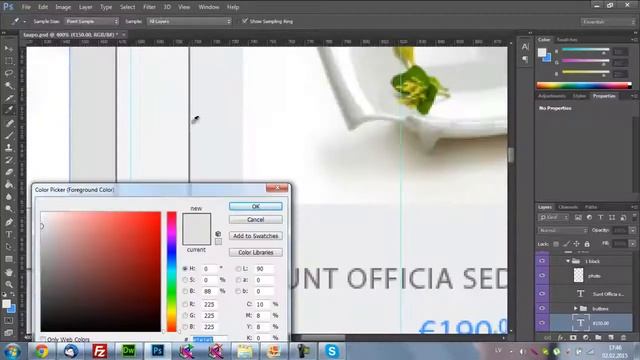Screen dimensions: 640x360
Task: Hide the buttons group layer
Action: [x=542, y=308]
